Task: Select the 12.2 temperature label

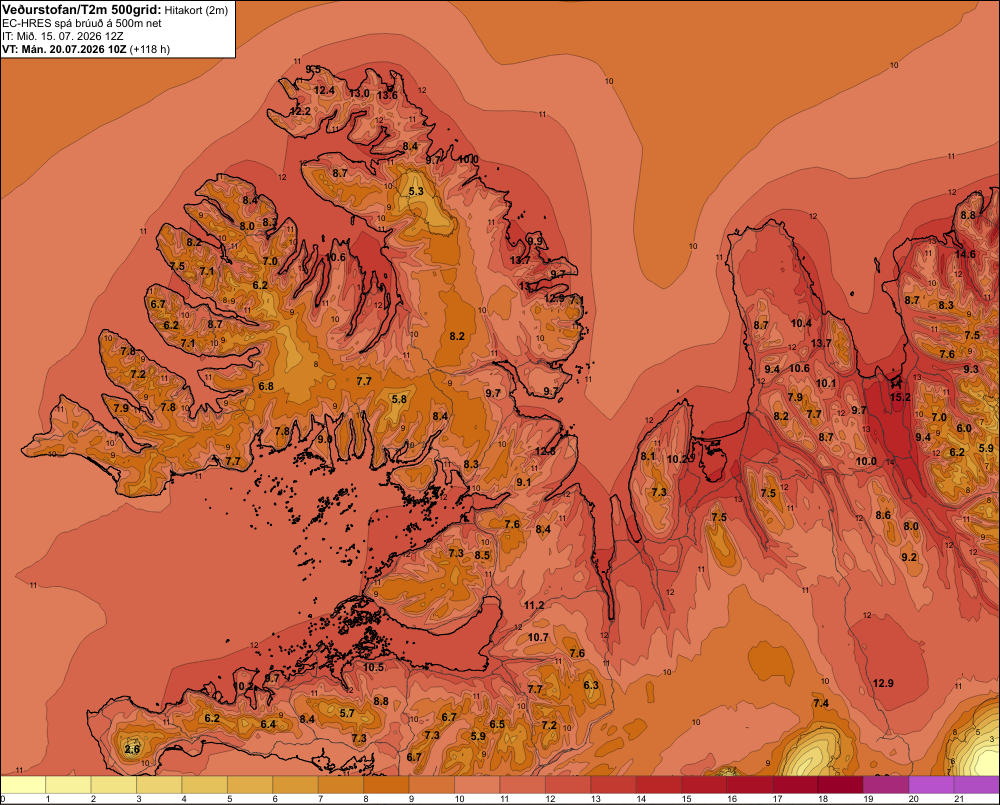Action: (x=300, y=111)
